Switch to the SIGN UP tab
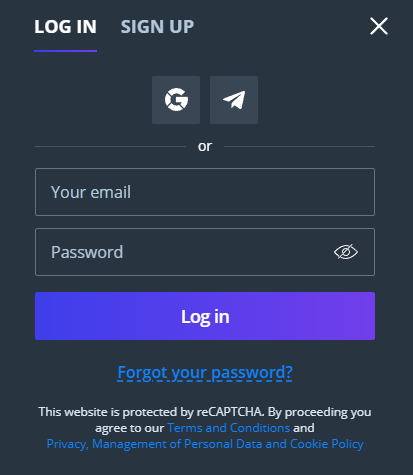This screenshot has height=475, width=413. [x=157, y=27]
